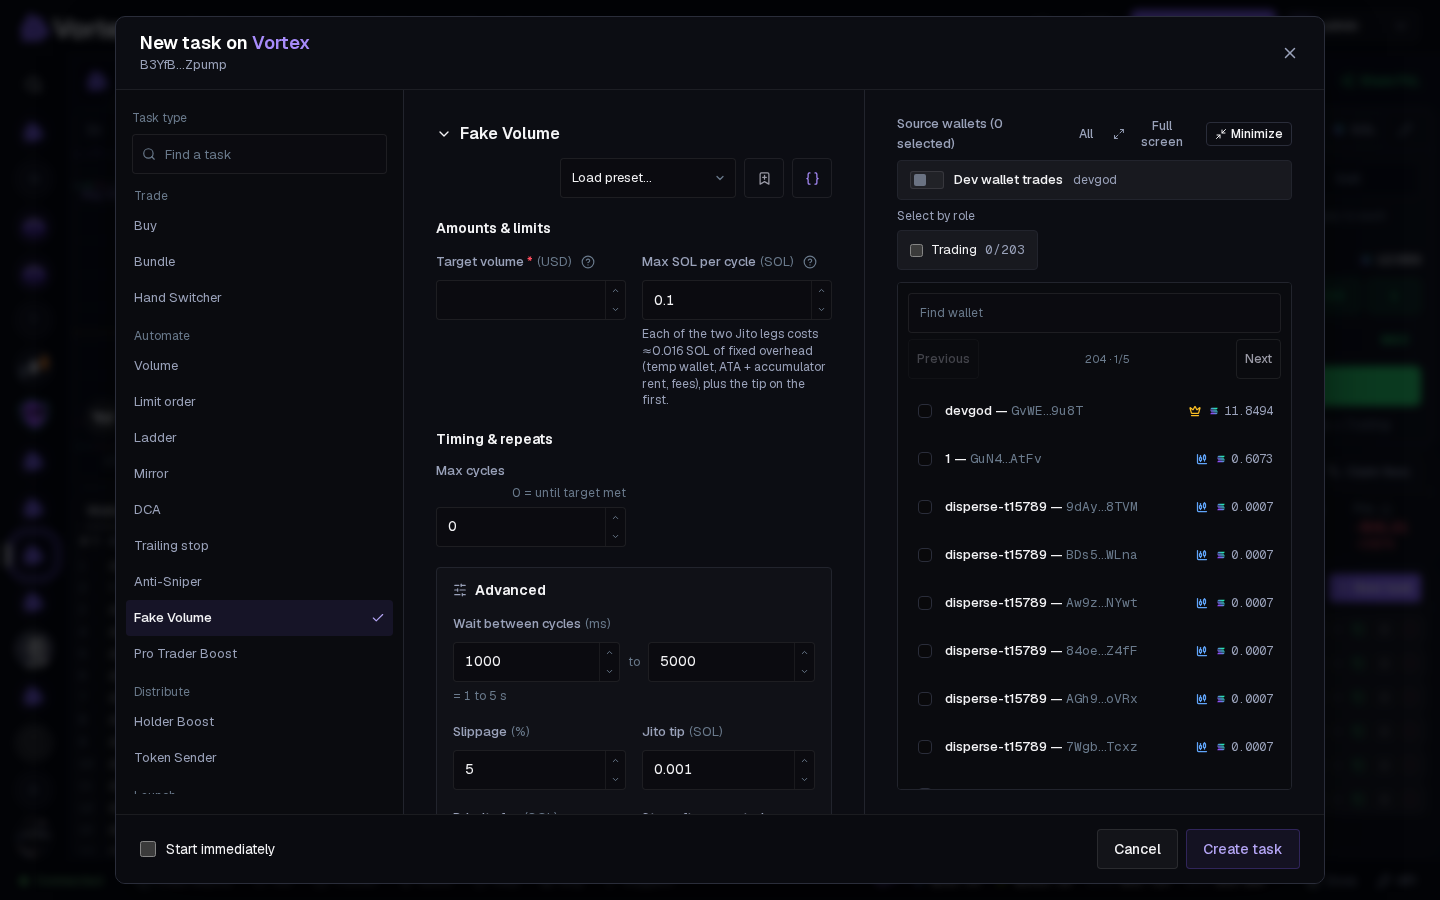Image resolution: width=1440 pixels, height=900 pixels.
Task: Click the Full screen expand icon
Action: [1119, 134]
